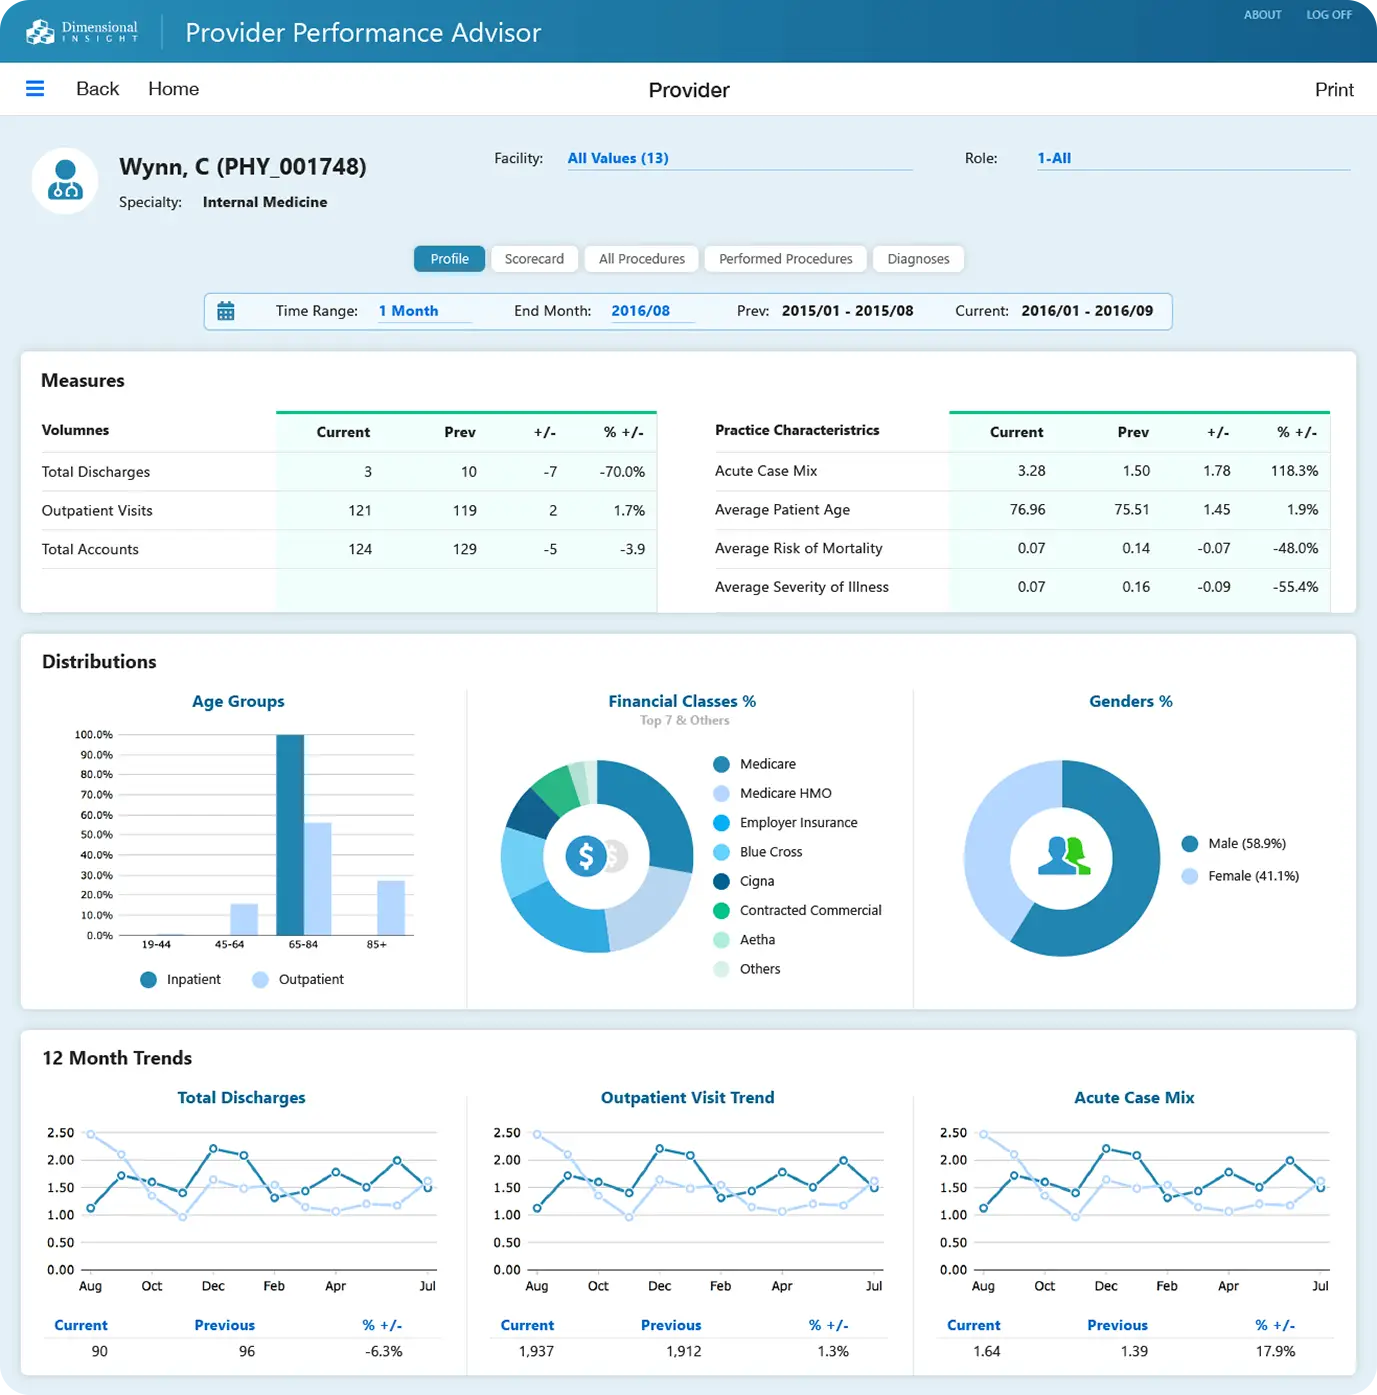1377x1395 pixels.
Task: Toggle the Inpatient legend marker
Action: (149, 980)
